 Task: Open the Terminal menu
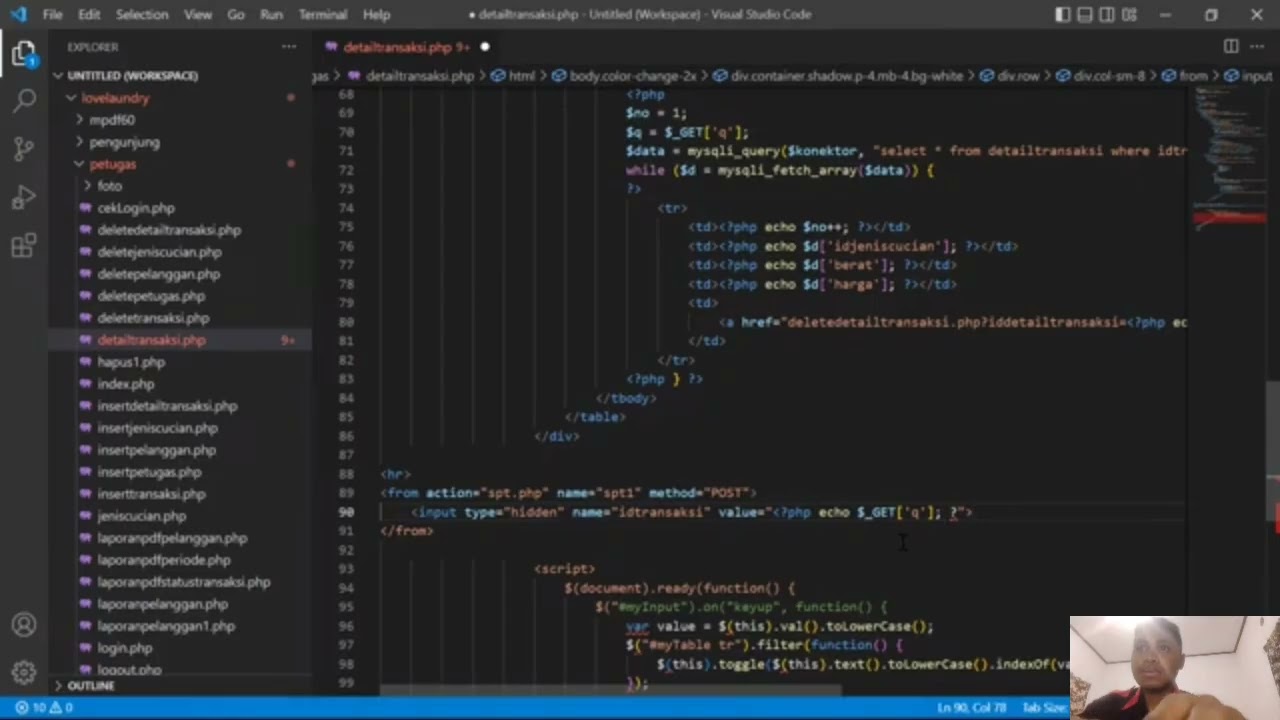tap(323, 15)
